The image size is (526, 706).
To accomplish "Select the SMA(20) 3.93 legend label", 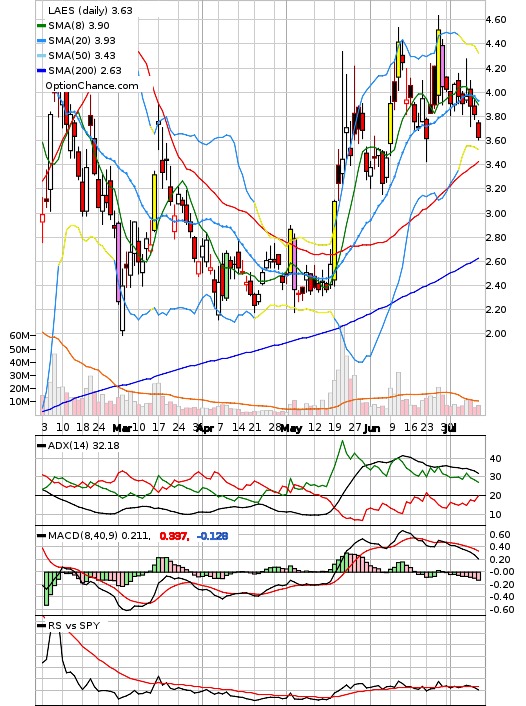I will (82, 41).
